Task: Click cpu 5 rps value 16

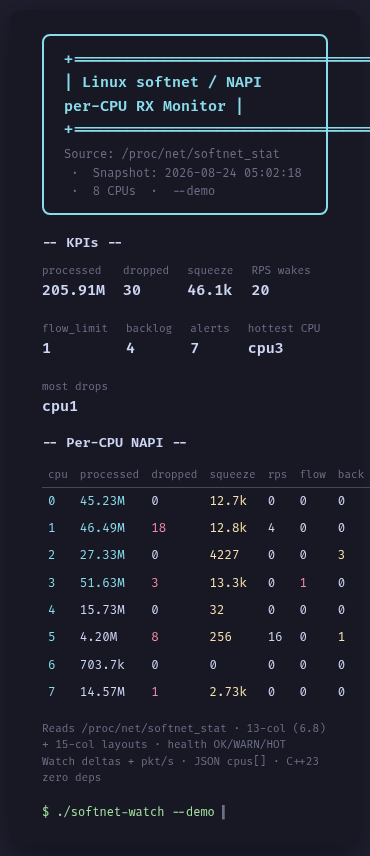Action: (275, 637)
